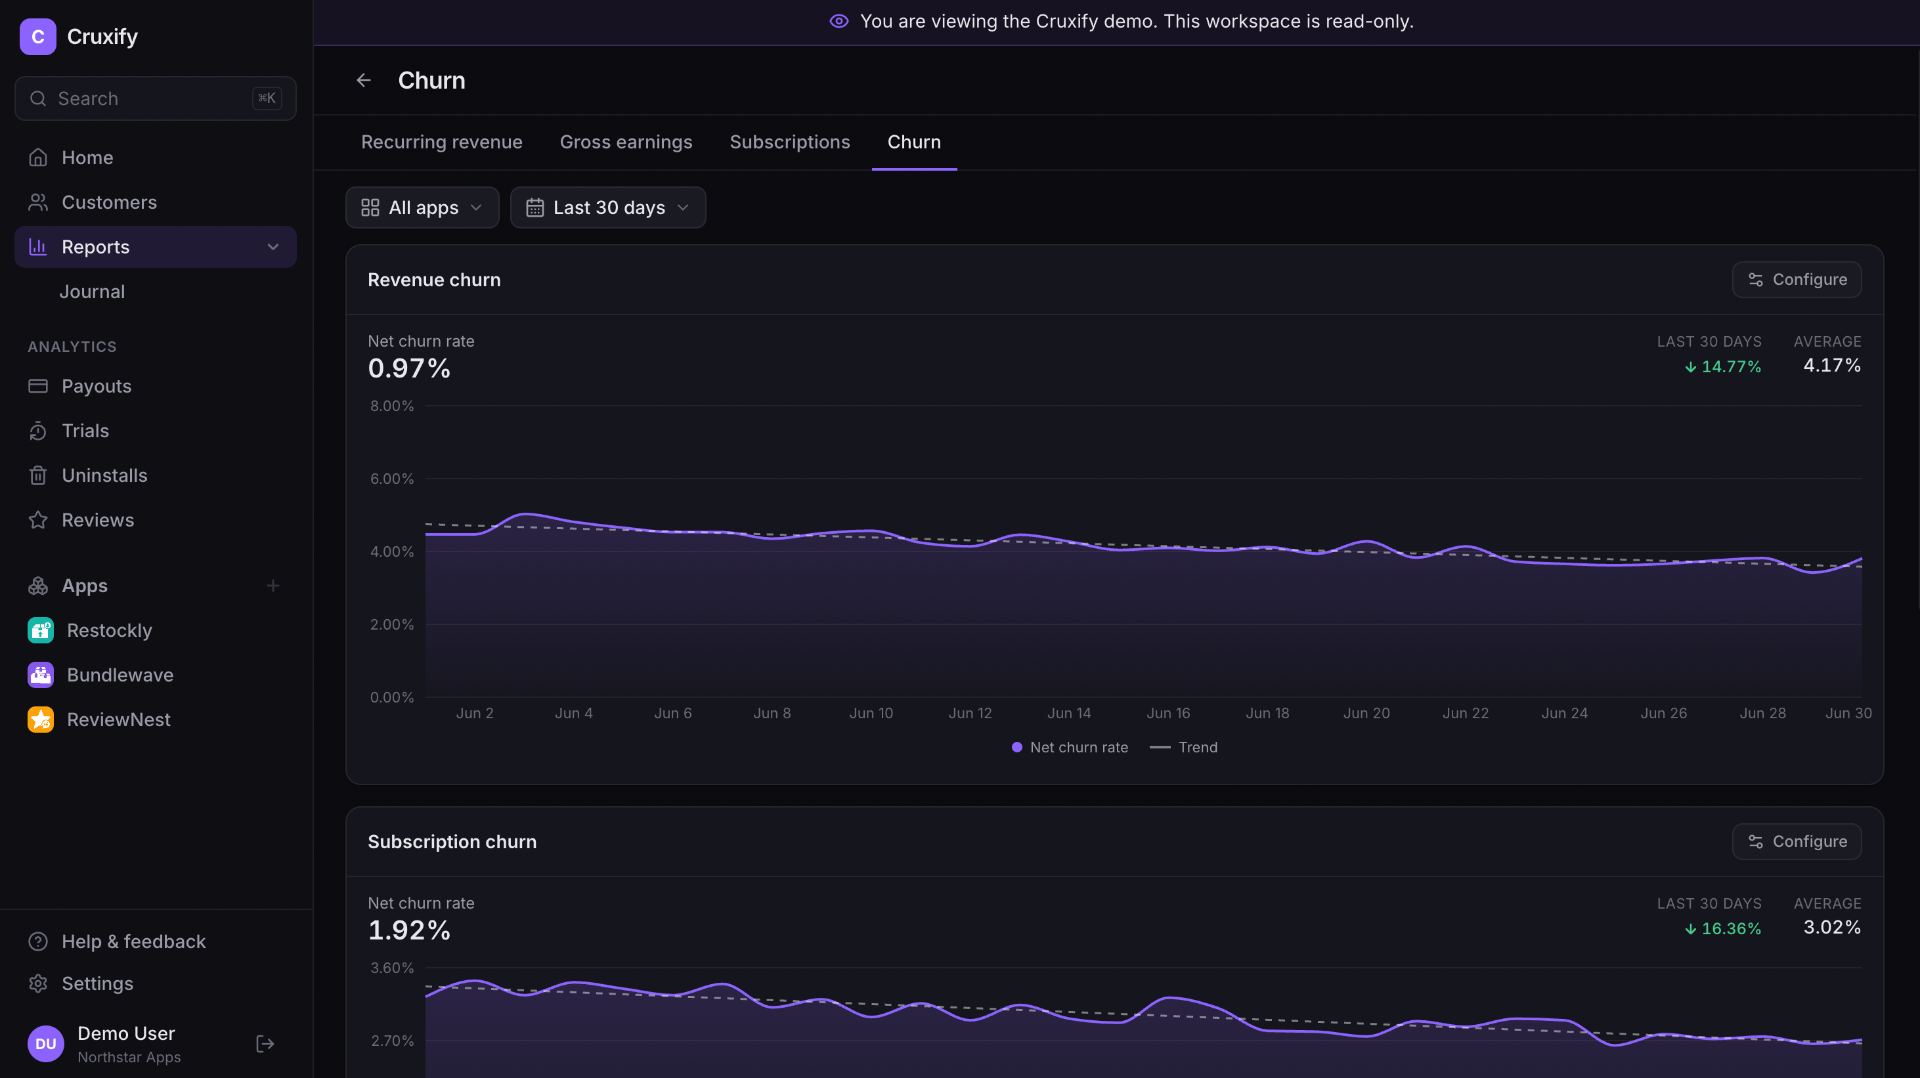Click the Payouts card icon

click(x=38, y=386)
